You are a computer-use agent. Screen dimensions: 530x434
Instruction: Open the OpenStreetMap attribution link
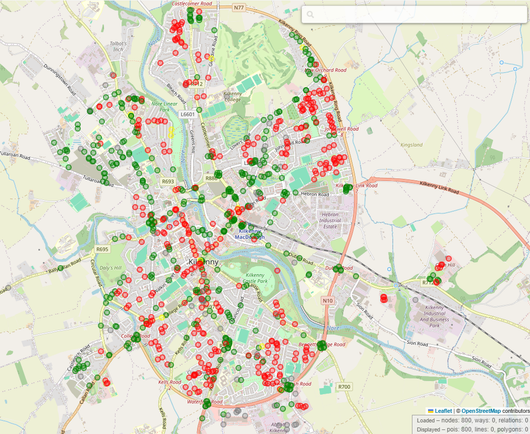pyautogui.click(x=481, y=411)
